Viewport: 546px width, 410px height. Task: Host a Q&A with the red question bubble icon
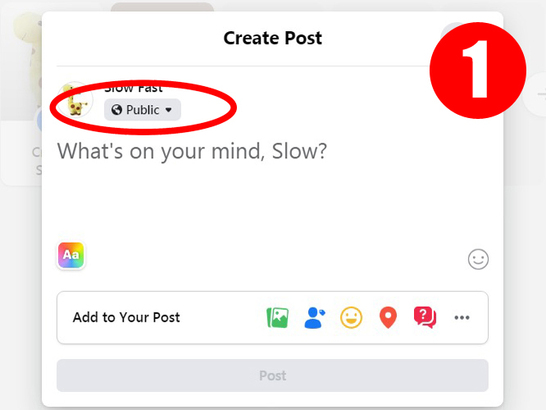click(x=425, y=317)
